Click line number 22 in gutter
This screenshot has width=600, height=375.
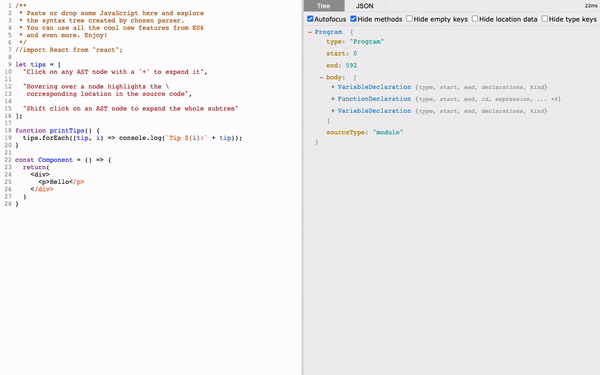tap(8, 160)
